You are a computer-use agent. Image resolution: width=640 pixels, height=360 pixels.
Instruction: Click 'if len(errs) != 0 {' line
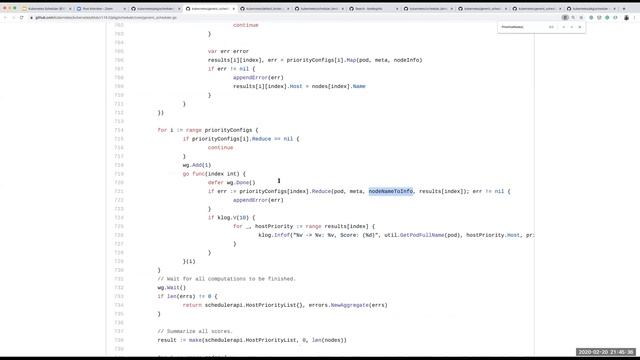tap(187, 296)
